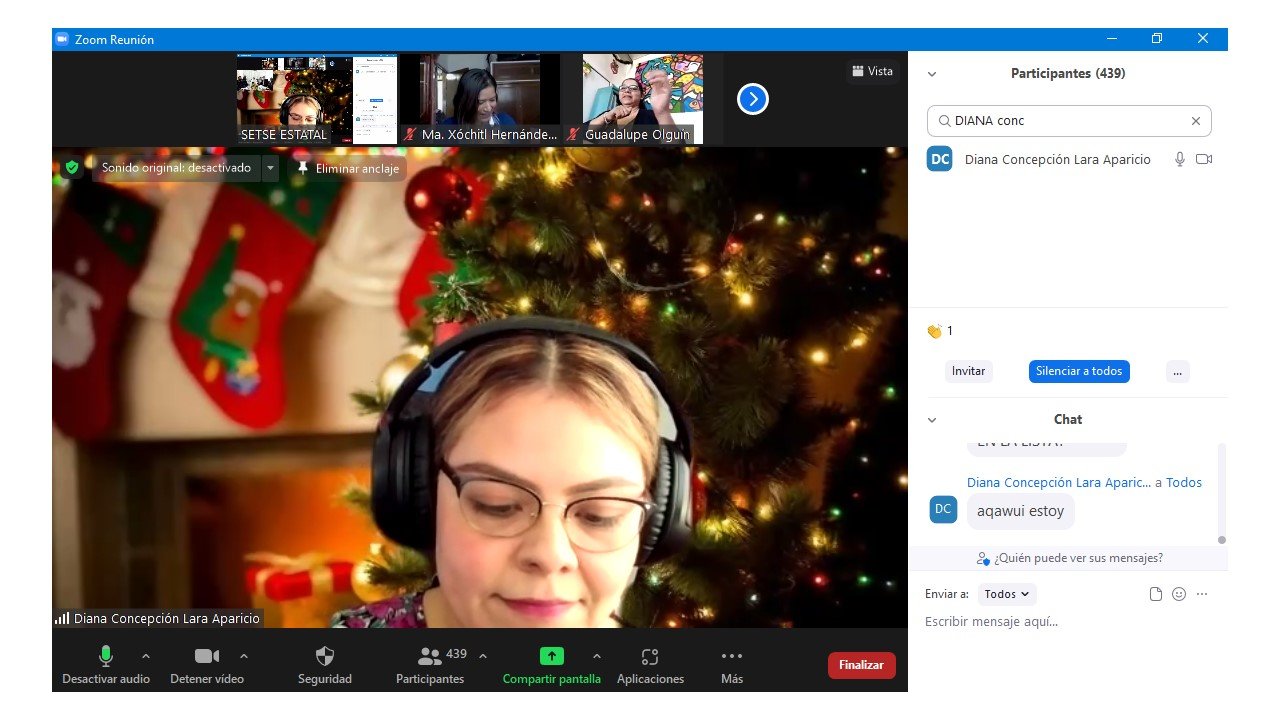Expand audio options arrow beside microphone

146,656
